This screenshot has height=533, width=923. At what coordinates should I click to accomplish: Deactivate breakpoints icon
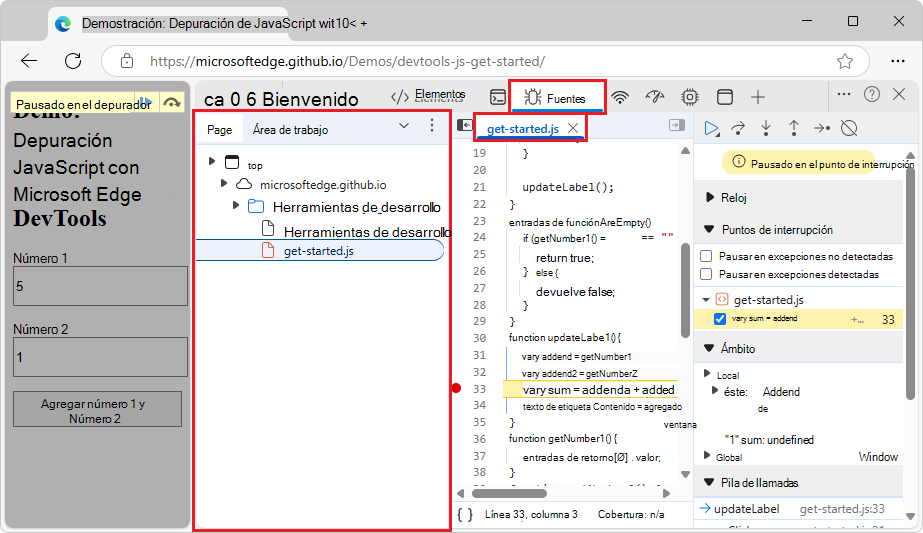point(849,128)
